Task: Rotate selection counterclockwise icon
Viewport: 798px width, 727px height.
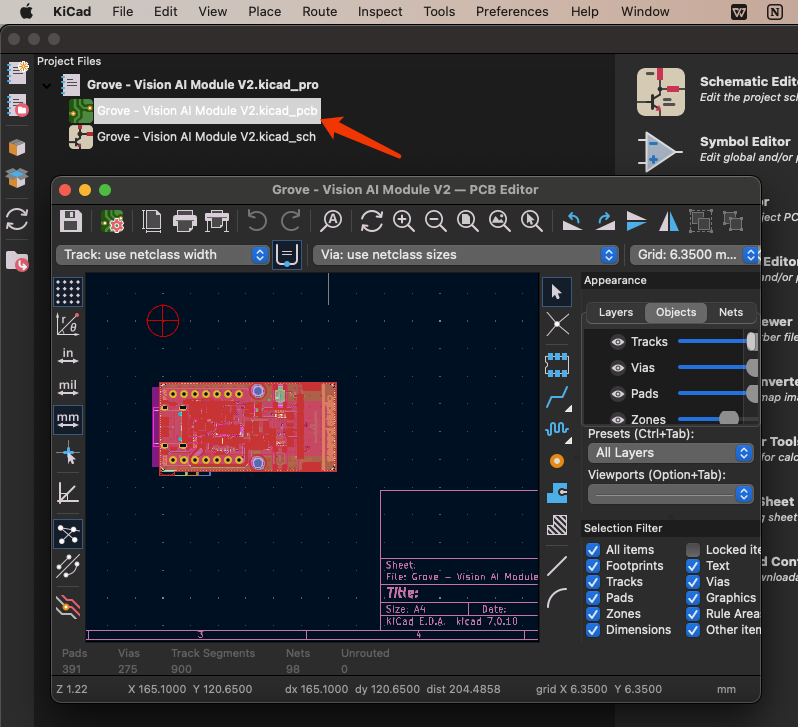Action: coord(573,221)
